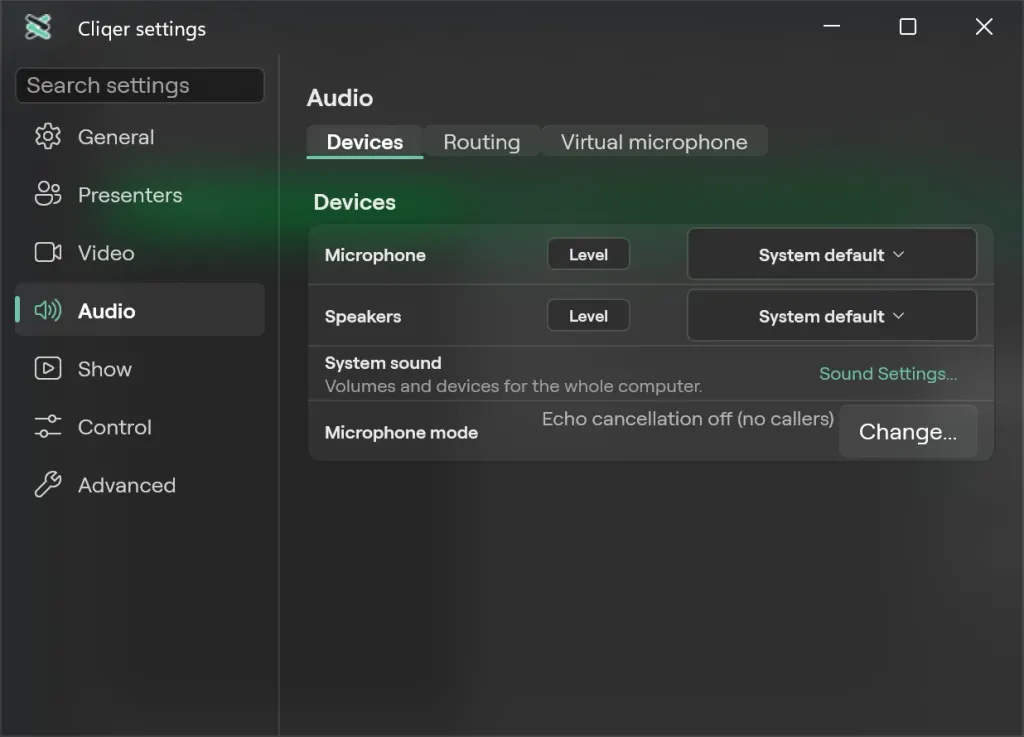
Task: Click the Audio speaker icon
Action: pyautogui.click(x=48, y=310)
